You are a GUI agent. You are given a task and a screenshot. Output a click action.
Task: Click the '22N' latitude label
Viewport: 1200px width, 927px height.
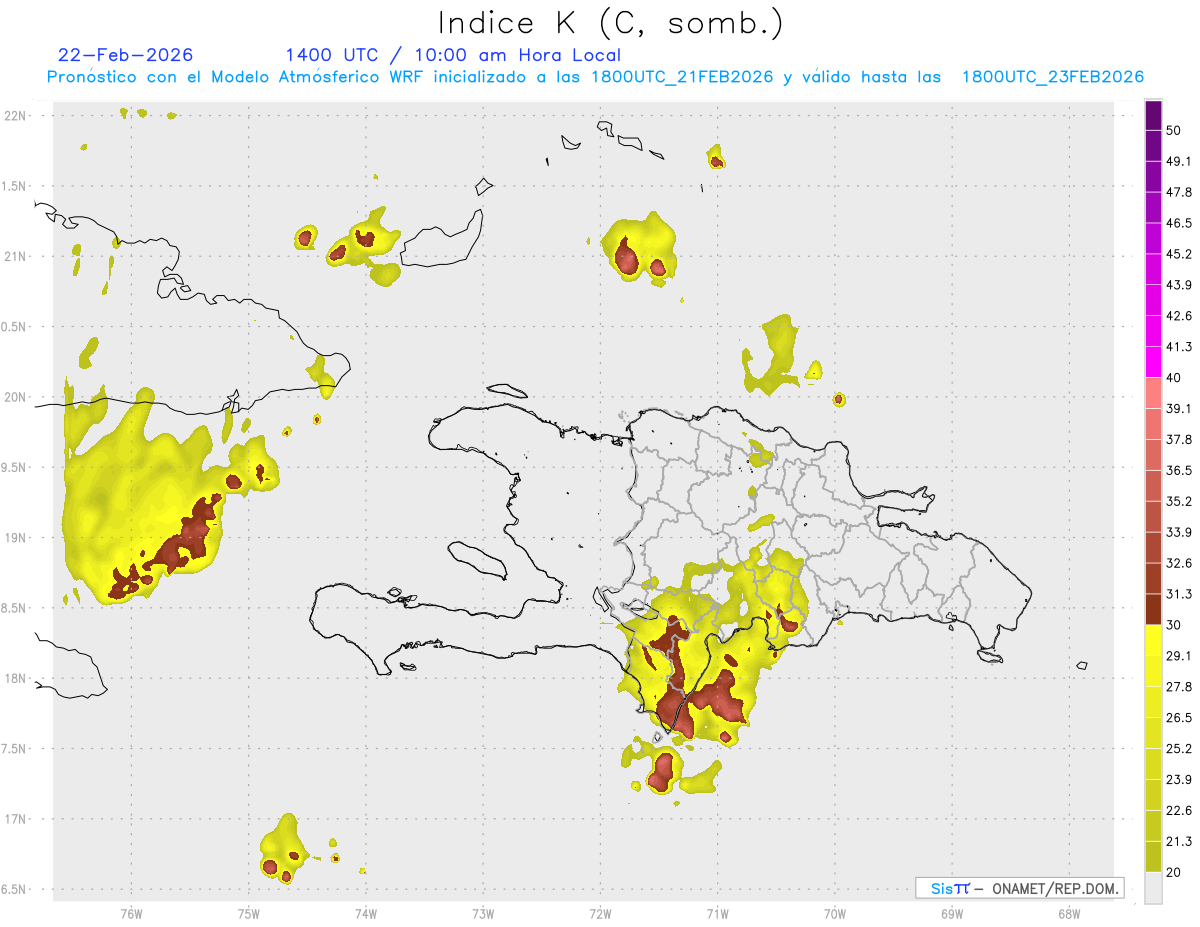(x=15, y=116)
